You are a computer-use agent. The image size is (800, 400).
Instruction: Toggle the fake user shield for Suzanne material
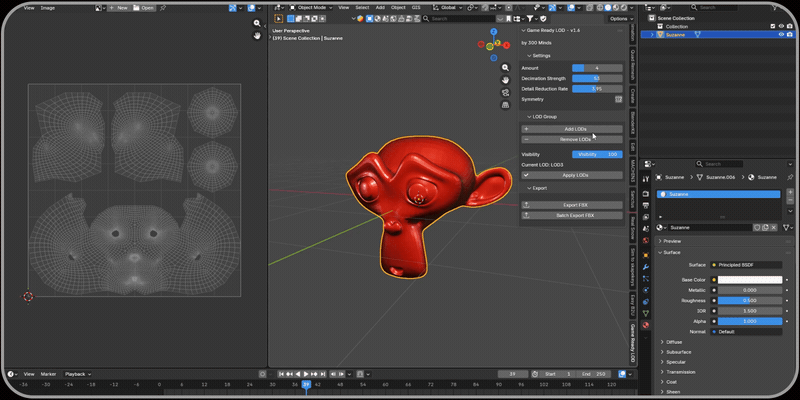click(757, 228)
